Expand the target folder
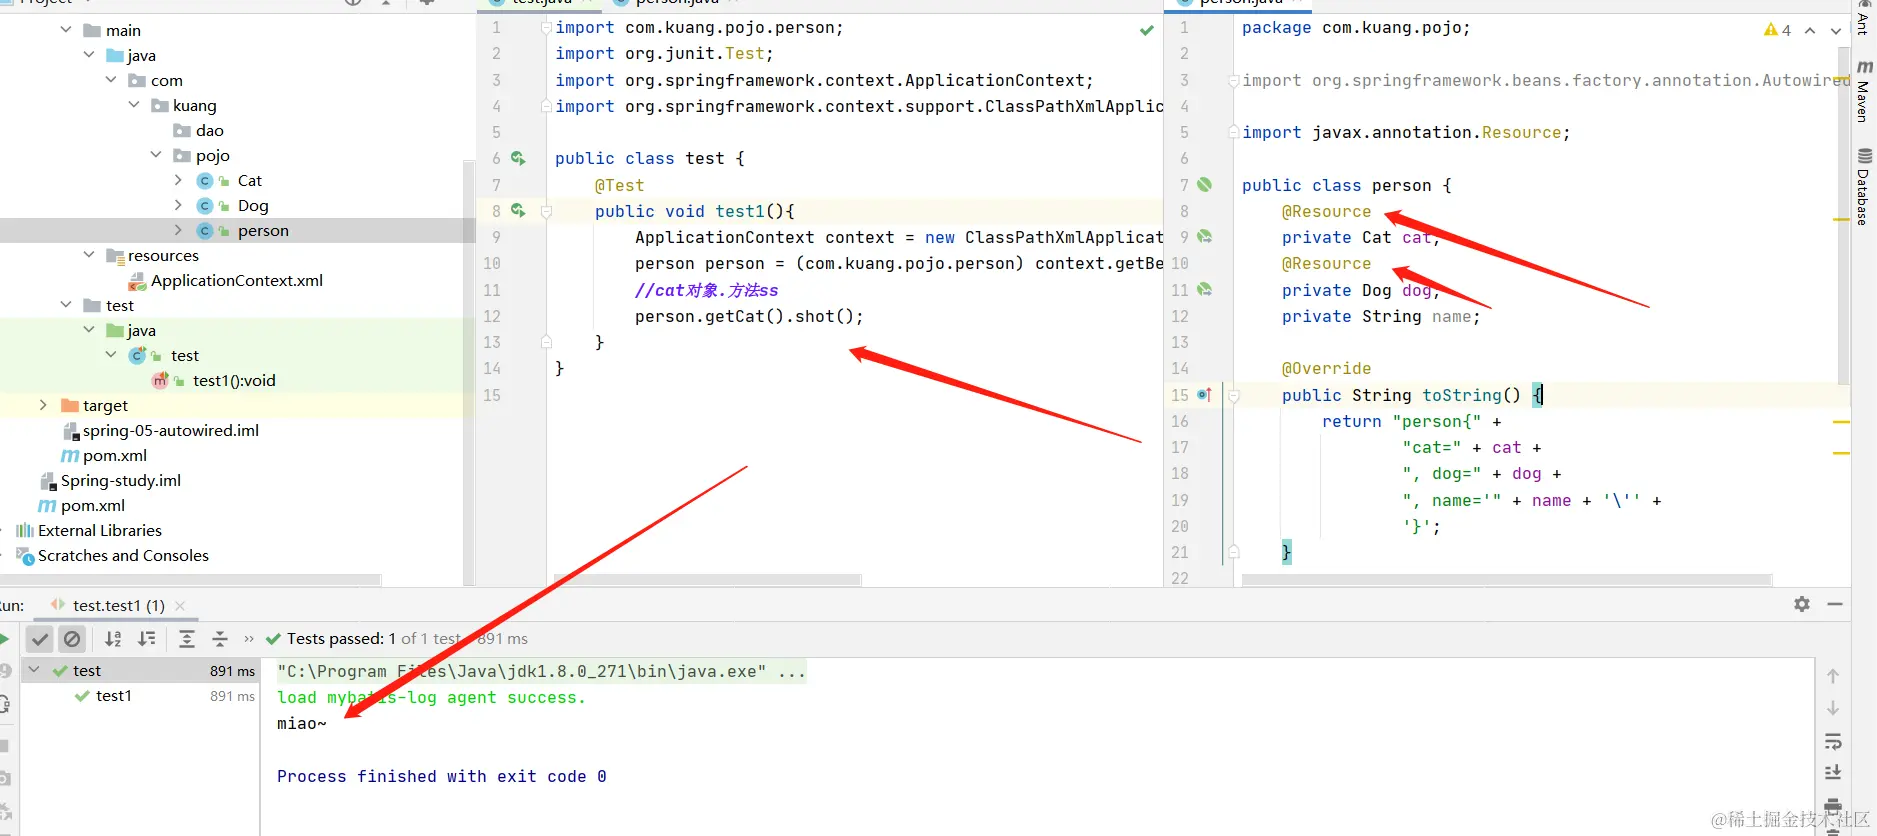Image resolution: width=1877 pixels, height=836 pixels. (x=43, y=405)
